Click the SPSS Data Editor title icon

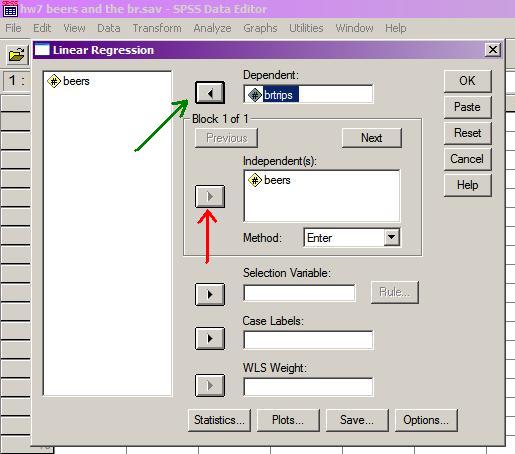[10, 9]
